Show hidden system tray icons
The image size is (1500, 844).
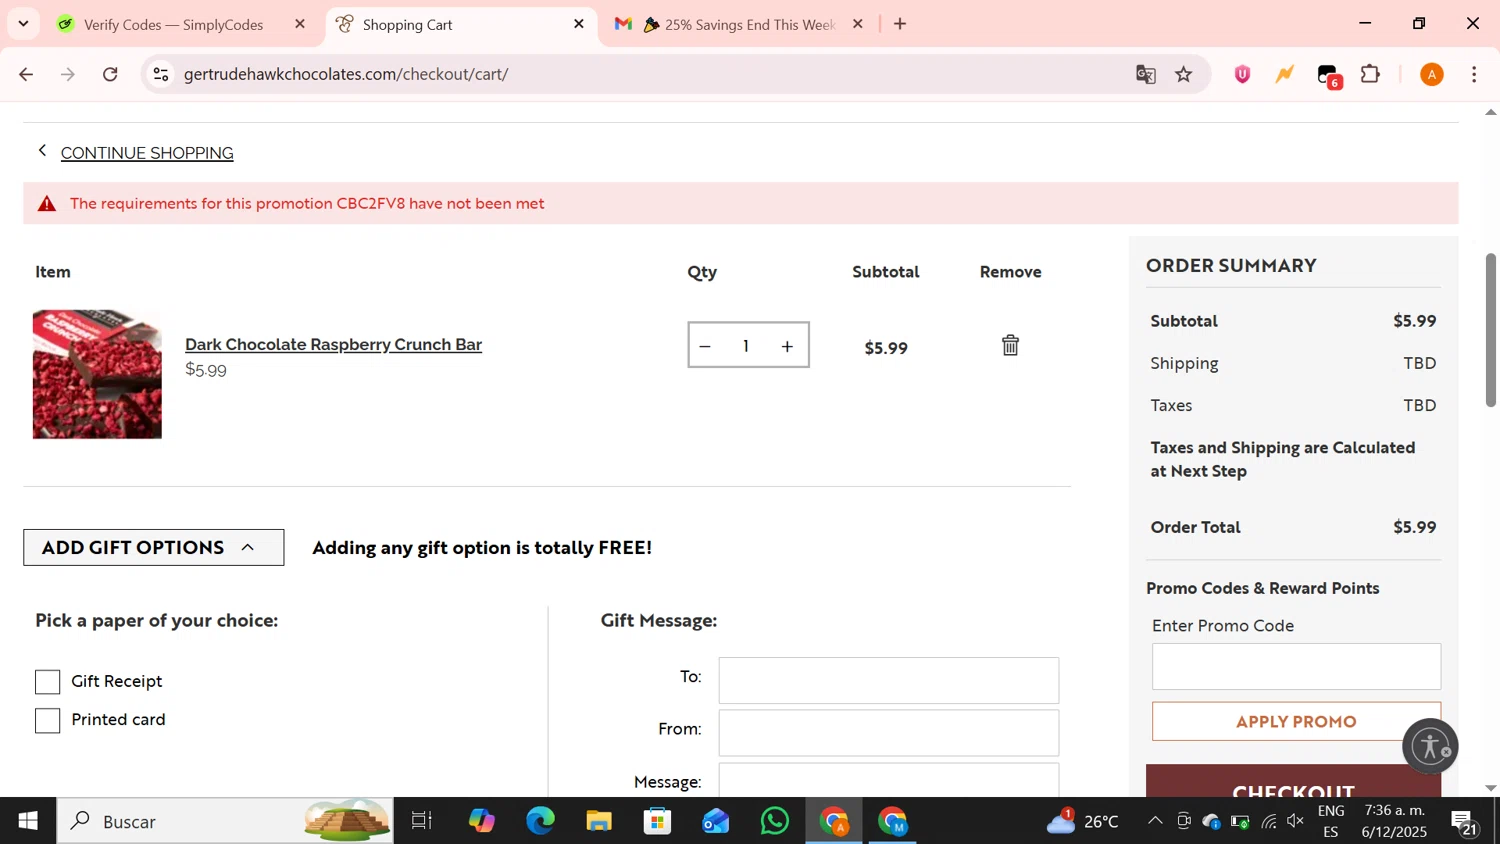1155,821
